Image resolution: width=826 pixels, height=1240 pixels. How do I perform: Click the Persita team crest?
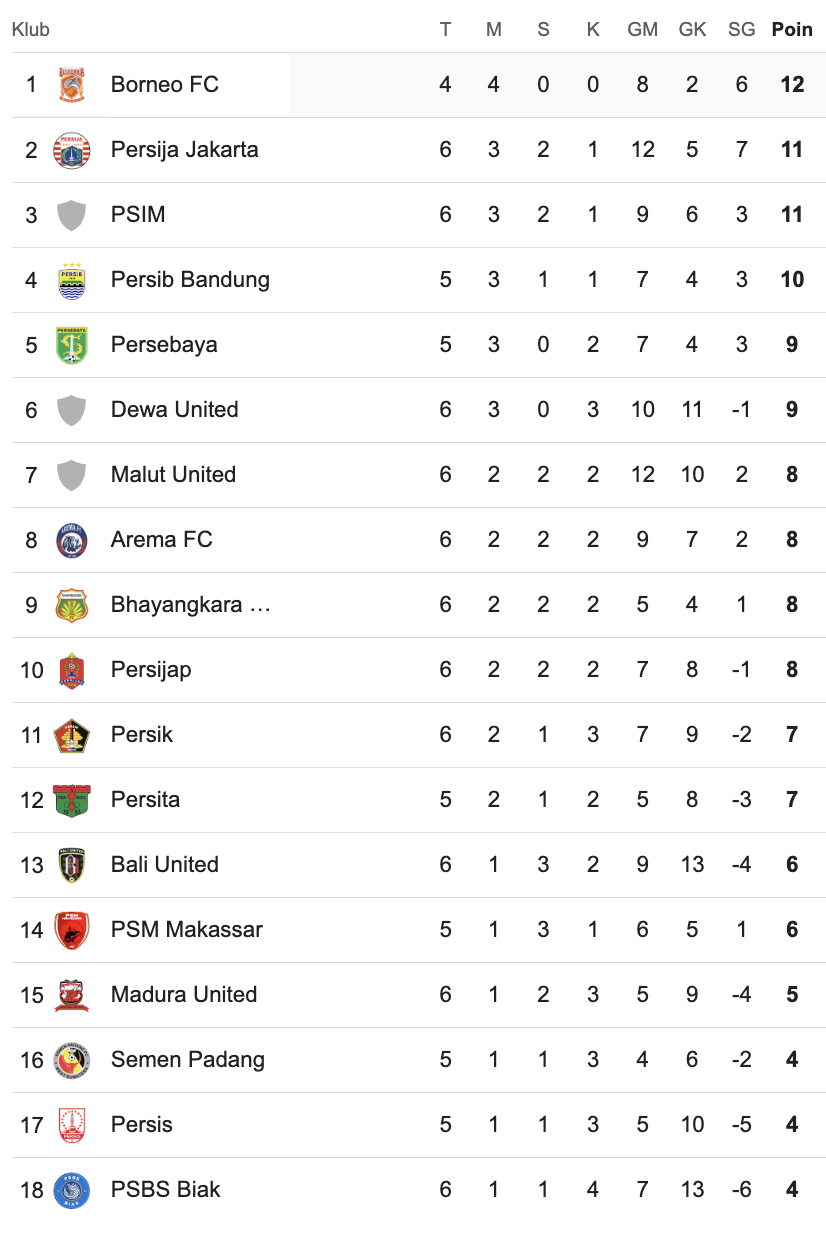pos(72,800)
